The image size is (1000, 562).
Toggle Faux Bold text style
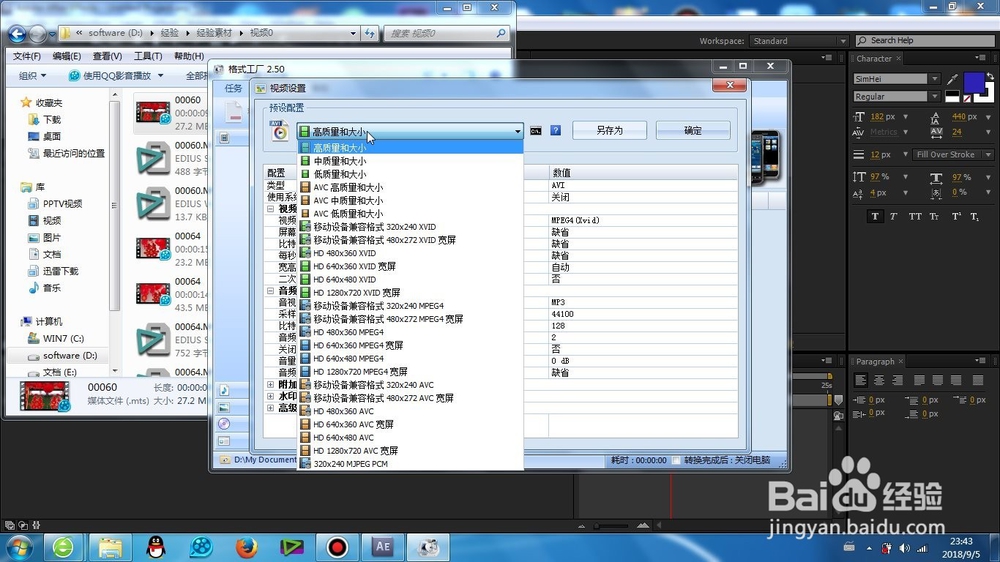pos(874,216)
